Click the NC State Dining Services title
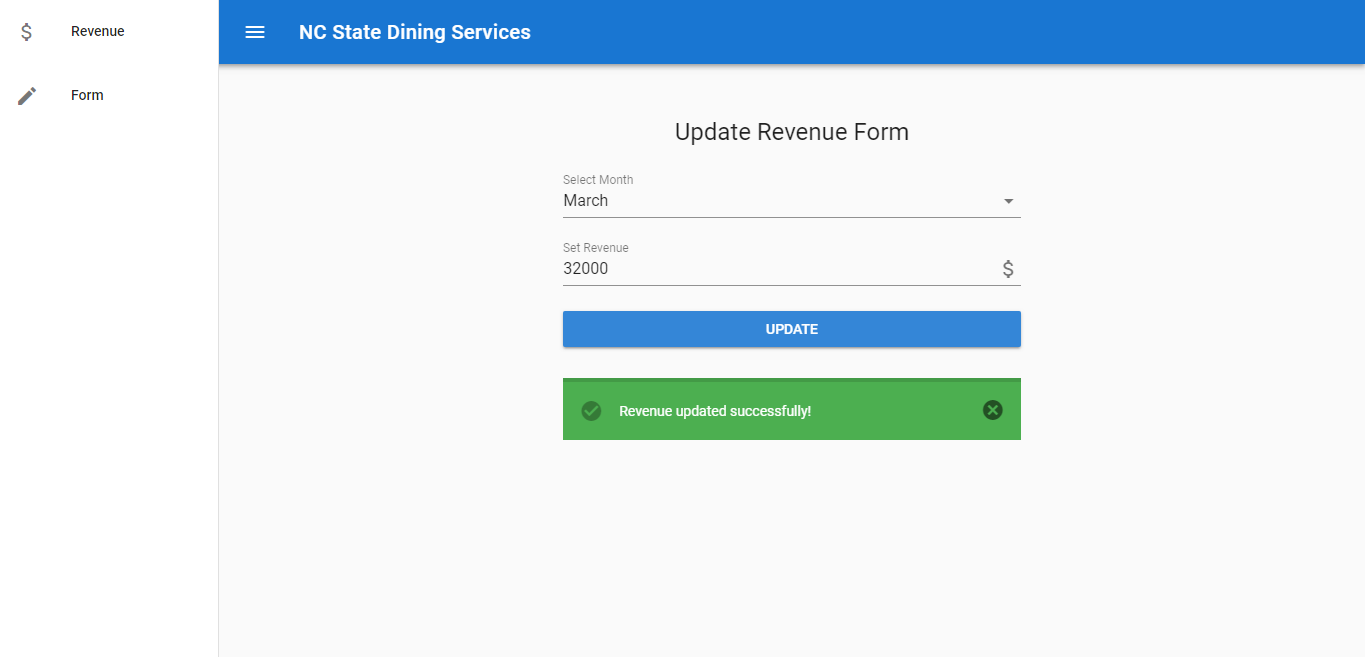Viewport: 1365px width, 657px height. [415, 32]
